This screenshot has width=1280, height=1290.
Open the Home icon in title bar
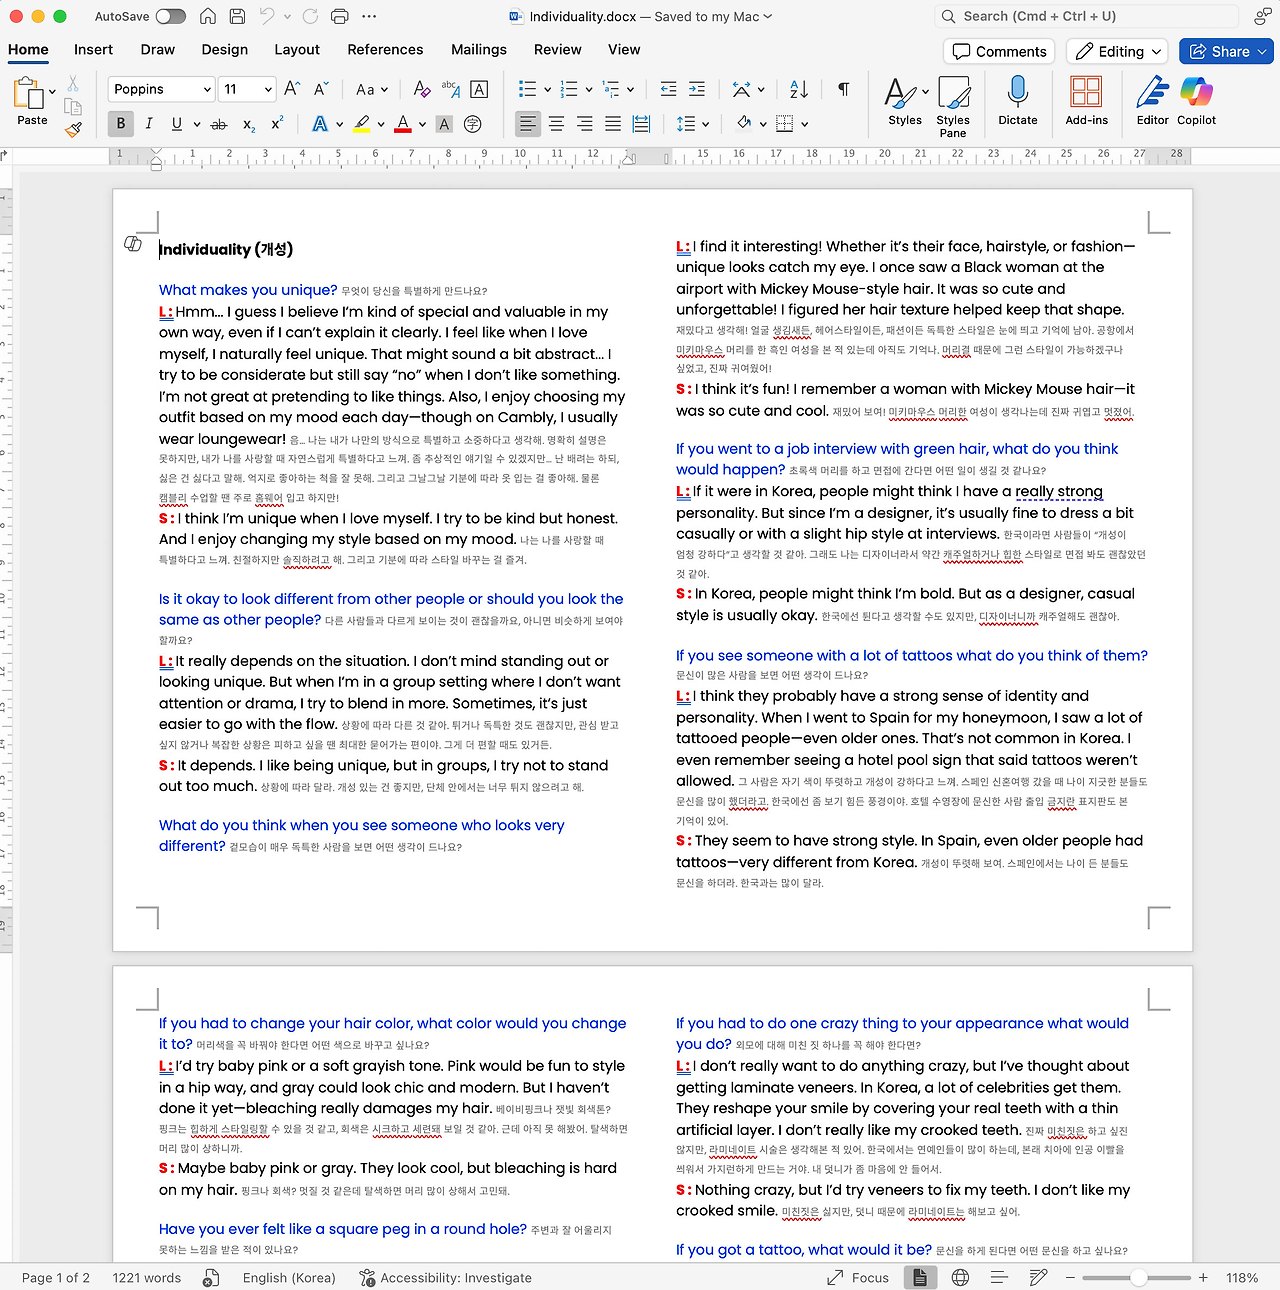(208, 16)
